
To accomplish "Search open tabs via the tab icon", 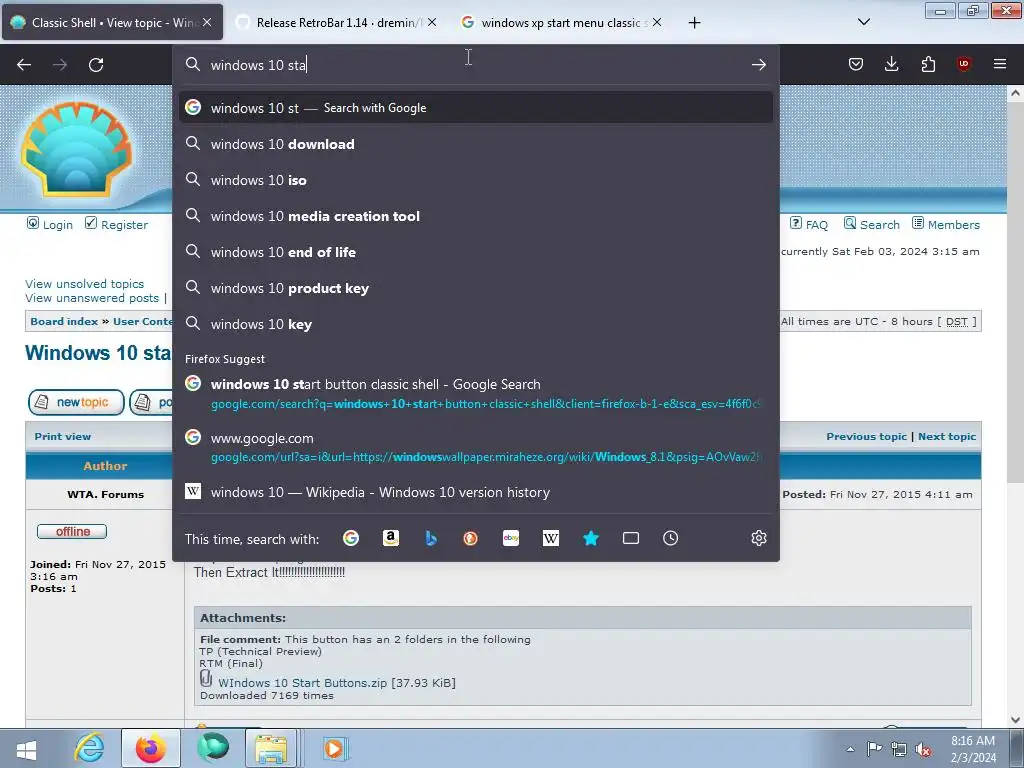I will 631,538.
